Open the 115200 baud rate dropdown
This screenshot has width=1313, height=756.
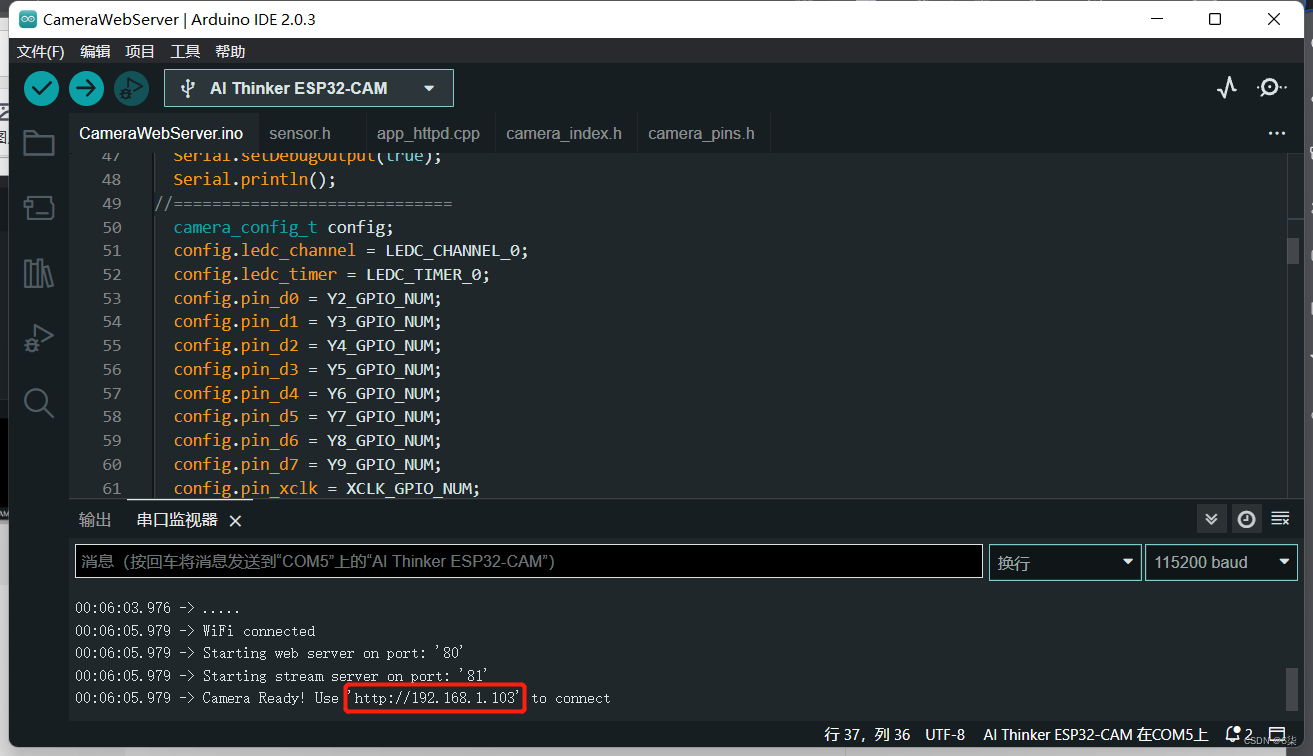click(1221, 562)
